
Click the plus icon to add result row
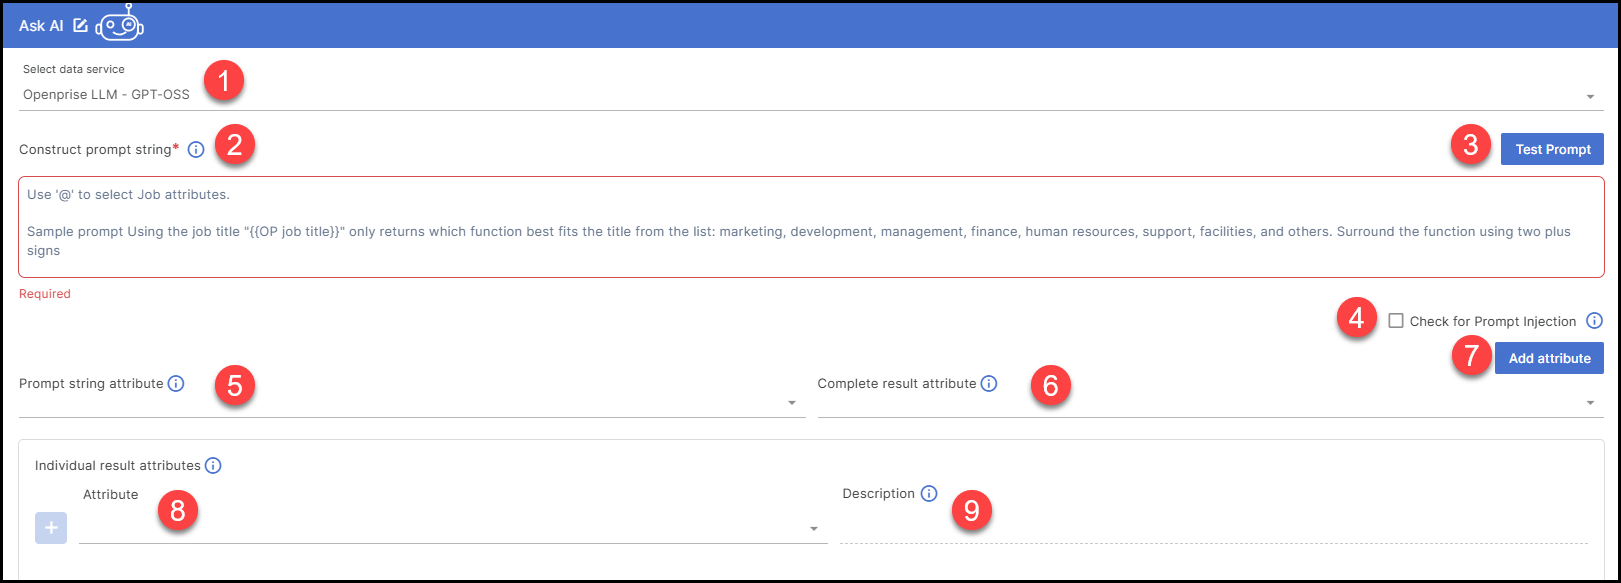[51, 528]
